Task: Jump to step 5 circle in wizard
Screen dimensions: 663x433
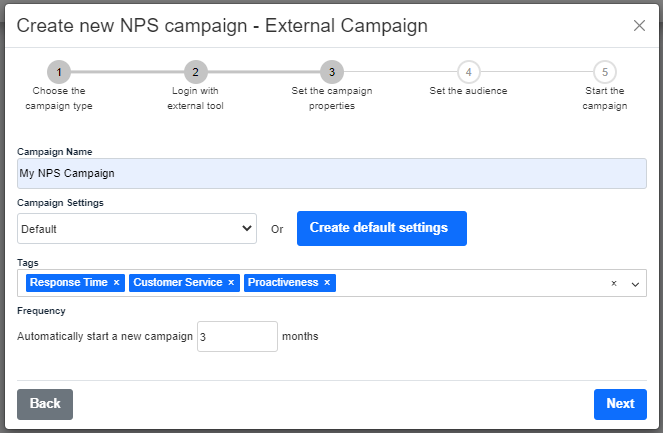Action: pos(605,72)
